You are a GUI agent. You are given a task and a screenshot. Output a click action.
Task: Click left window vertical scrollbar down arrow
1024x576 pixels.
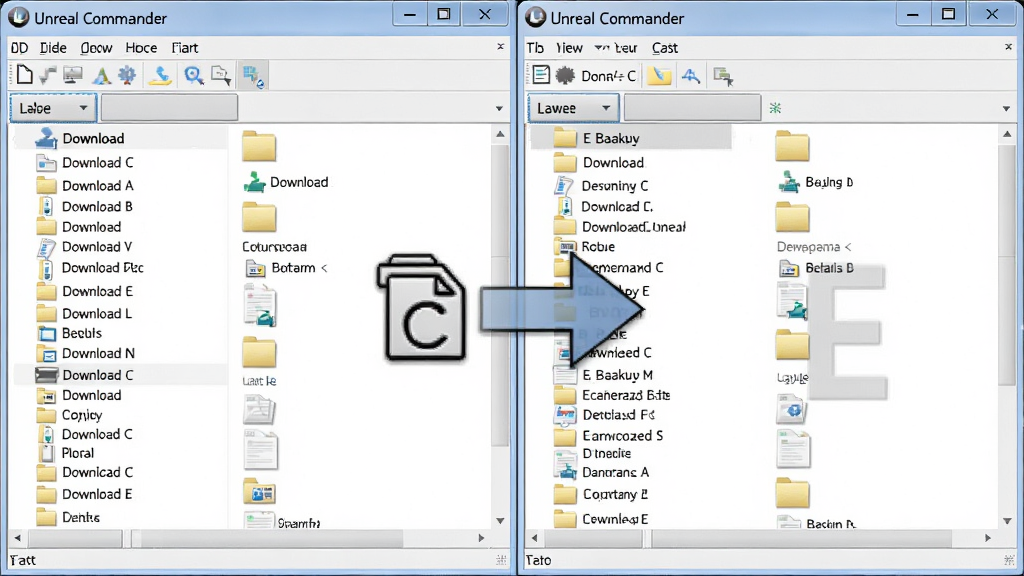(x=500, y=520)
